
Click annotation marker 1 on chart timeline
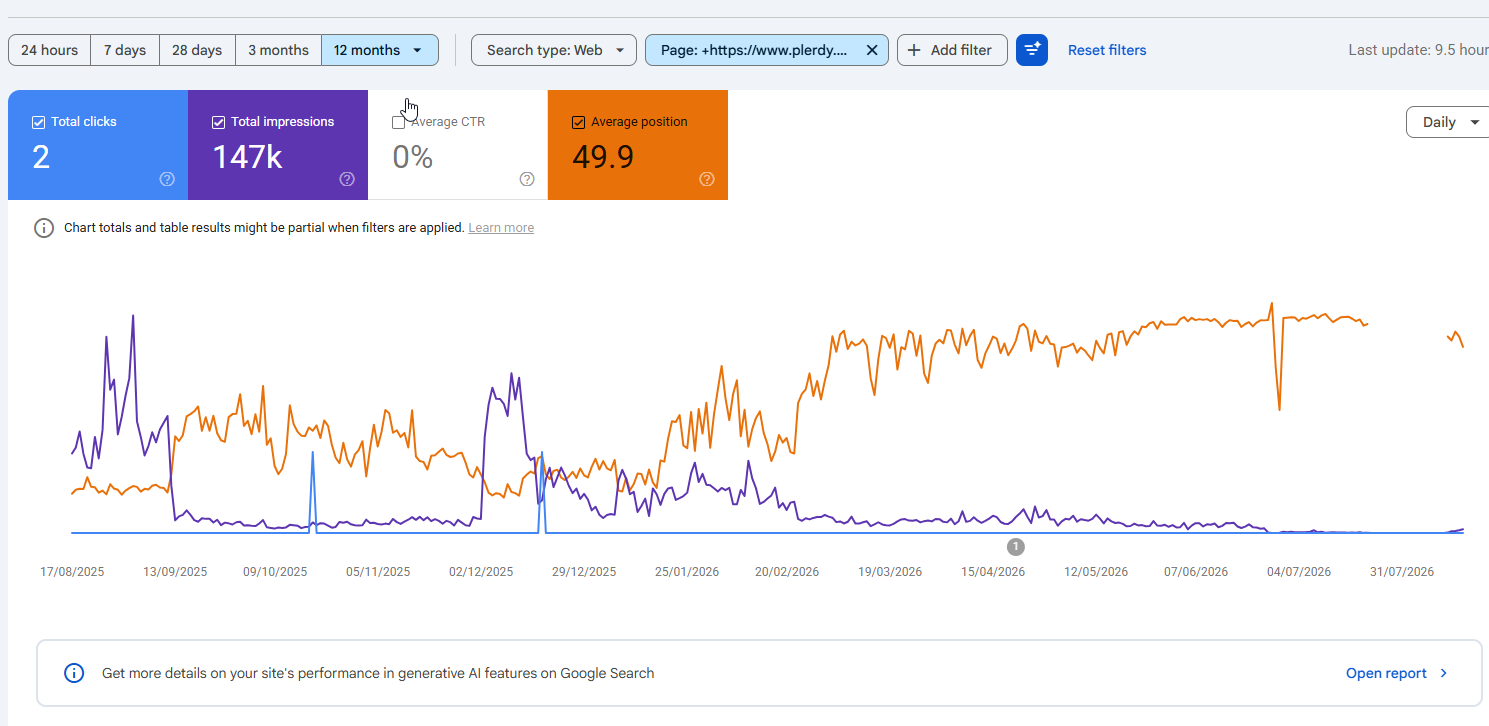[x=1016, y=546]
